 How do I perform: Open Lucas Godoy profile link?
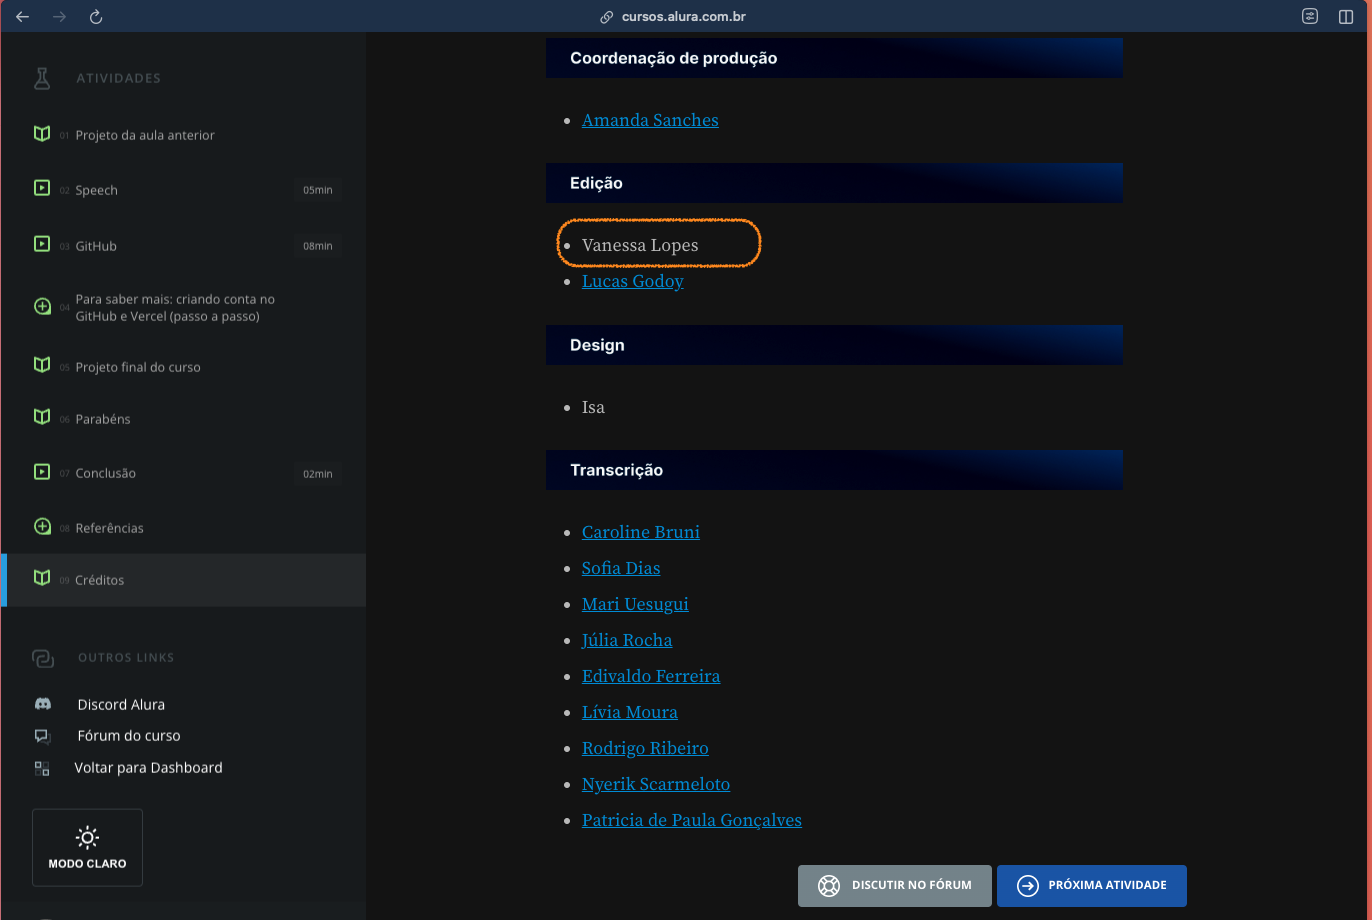point(633,281)
